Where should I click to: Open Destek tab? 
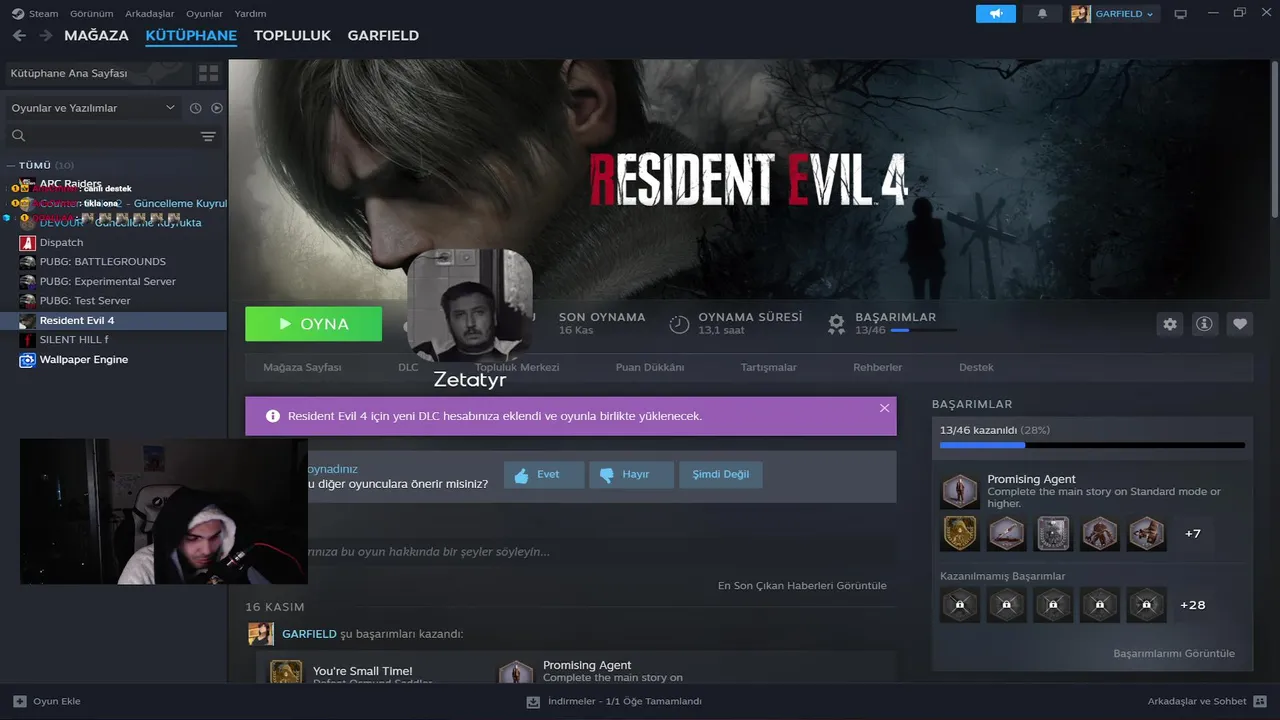pyautogui.click(x=976, y=367)
